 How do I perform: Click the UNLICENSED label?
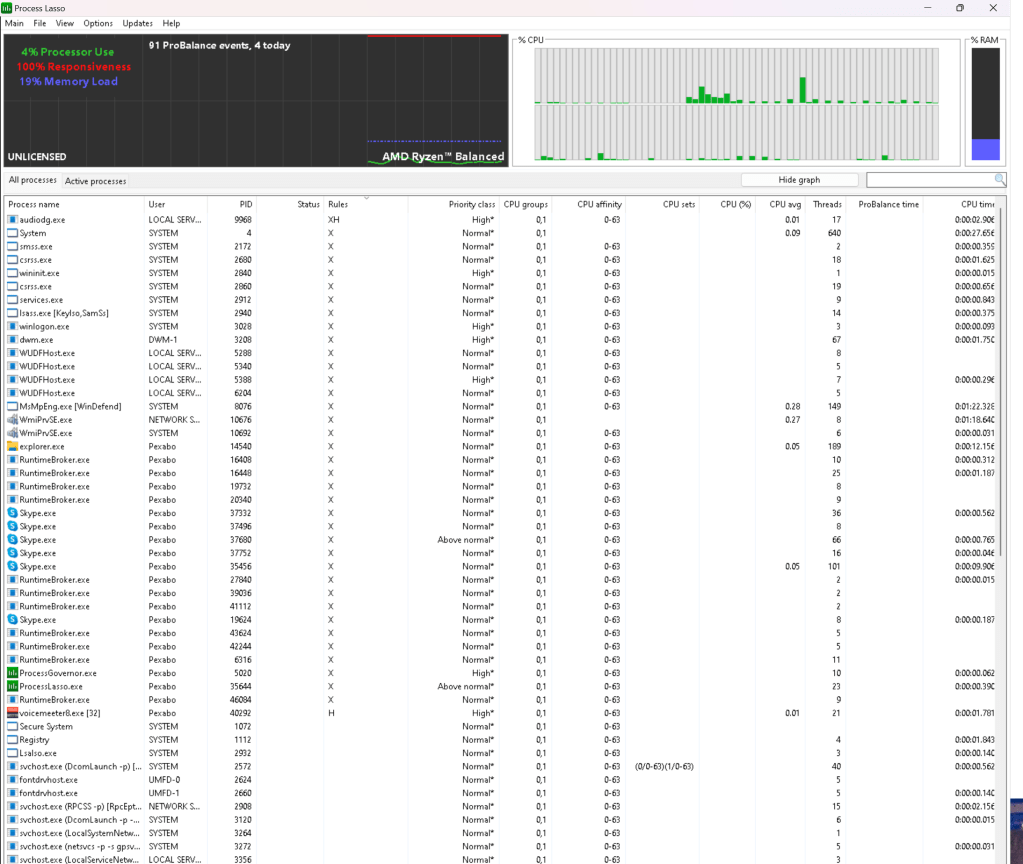pos(37,157)
